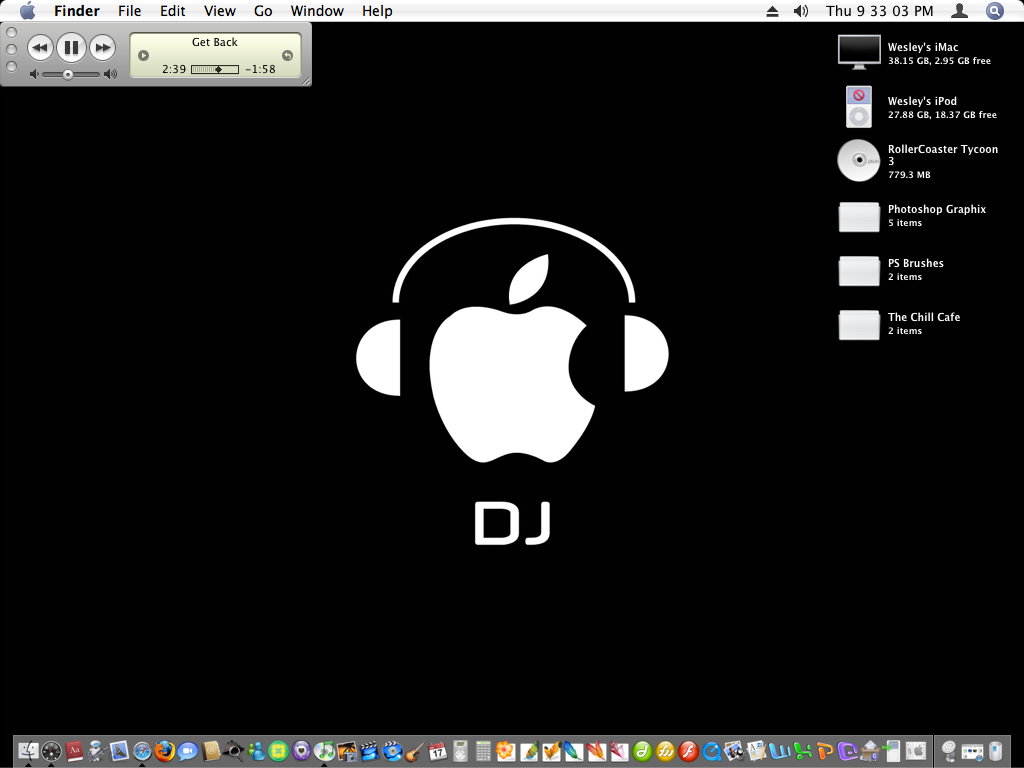1024x768 pixels.
Task: Launch PowerPoint from the Dock
Action: pyautogui.click(x=825, y=751)
